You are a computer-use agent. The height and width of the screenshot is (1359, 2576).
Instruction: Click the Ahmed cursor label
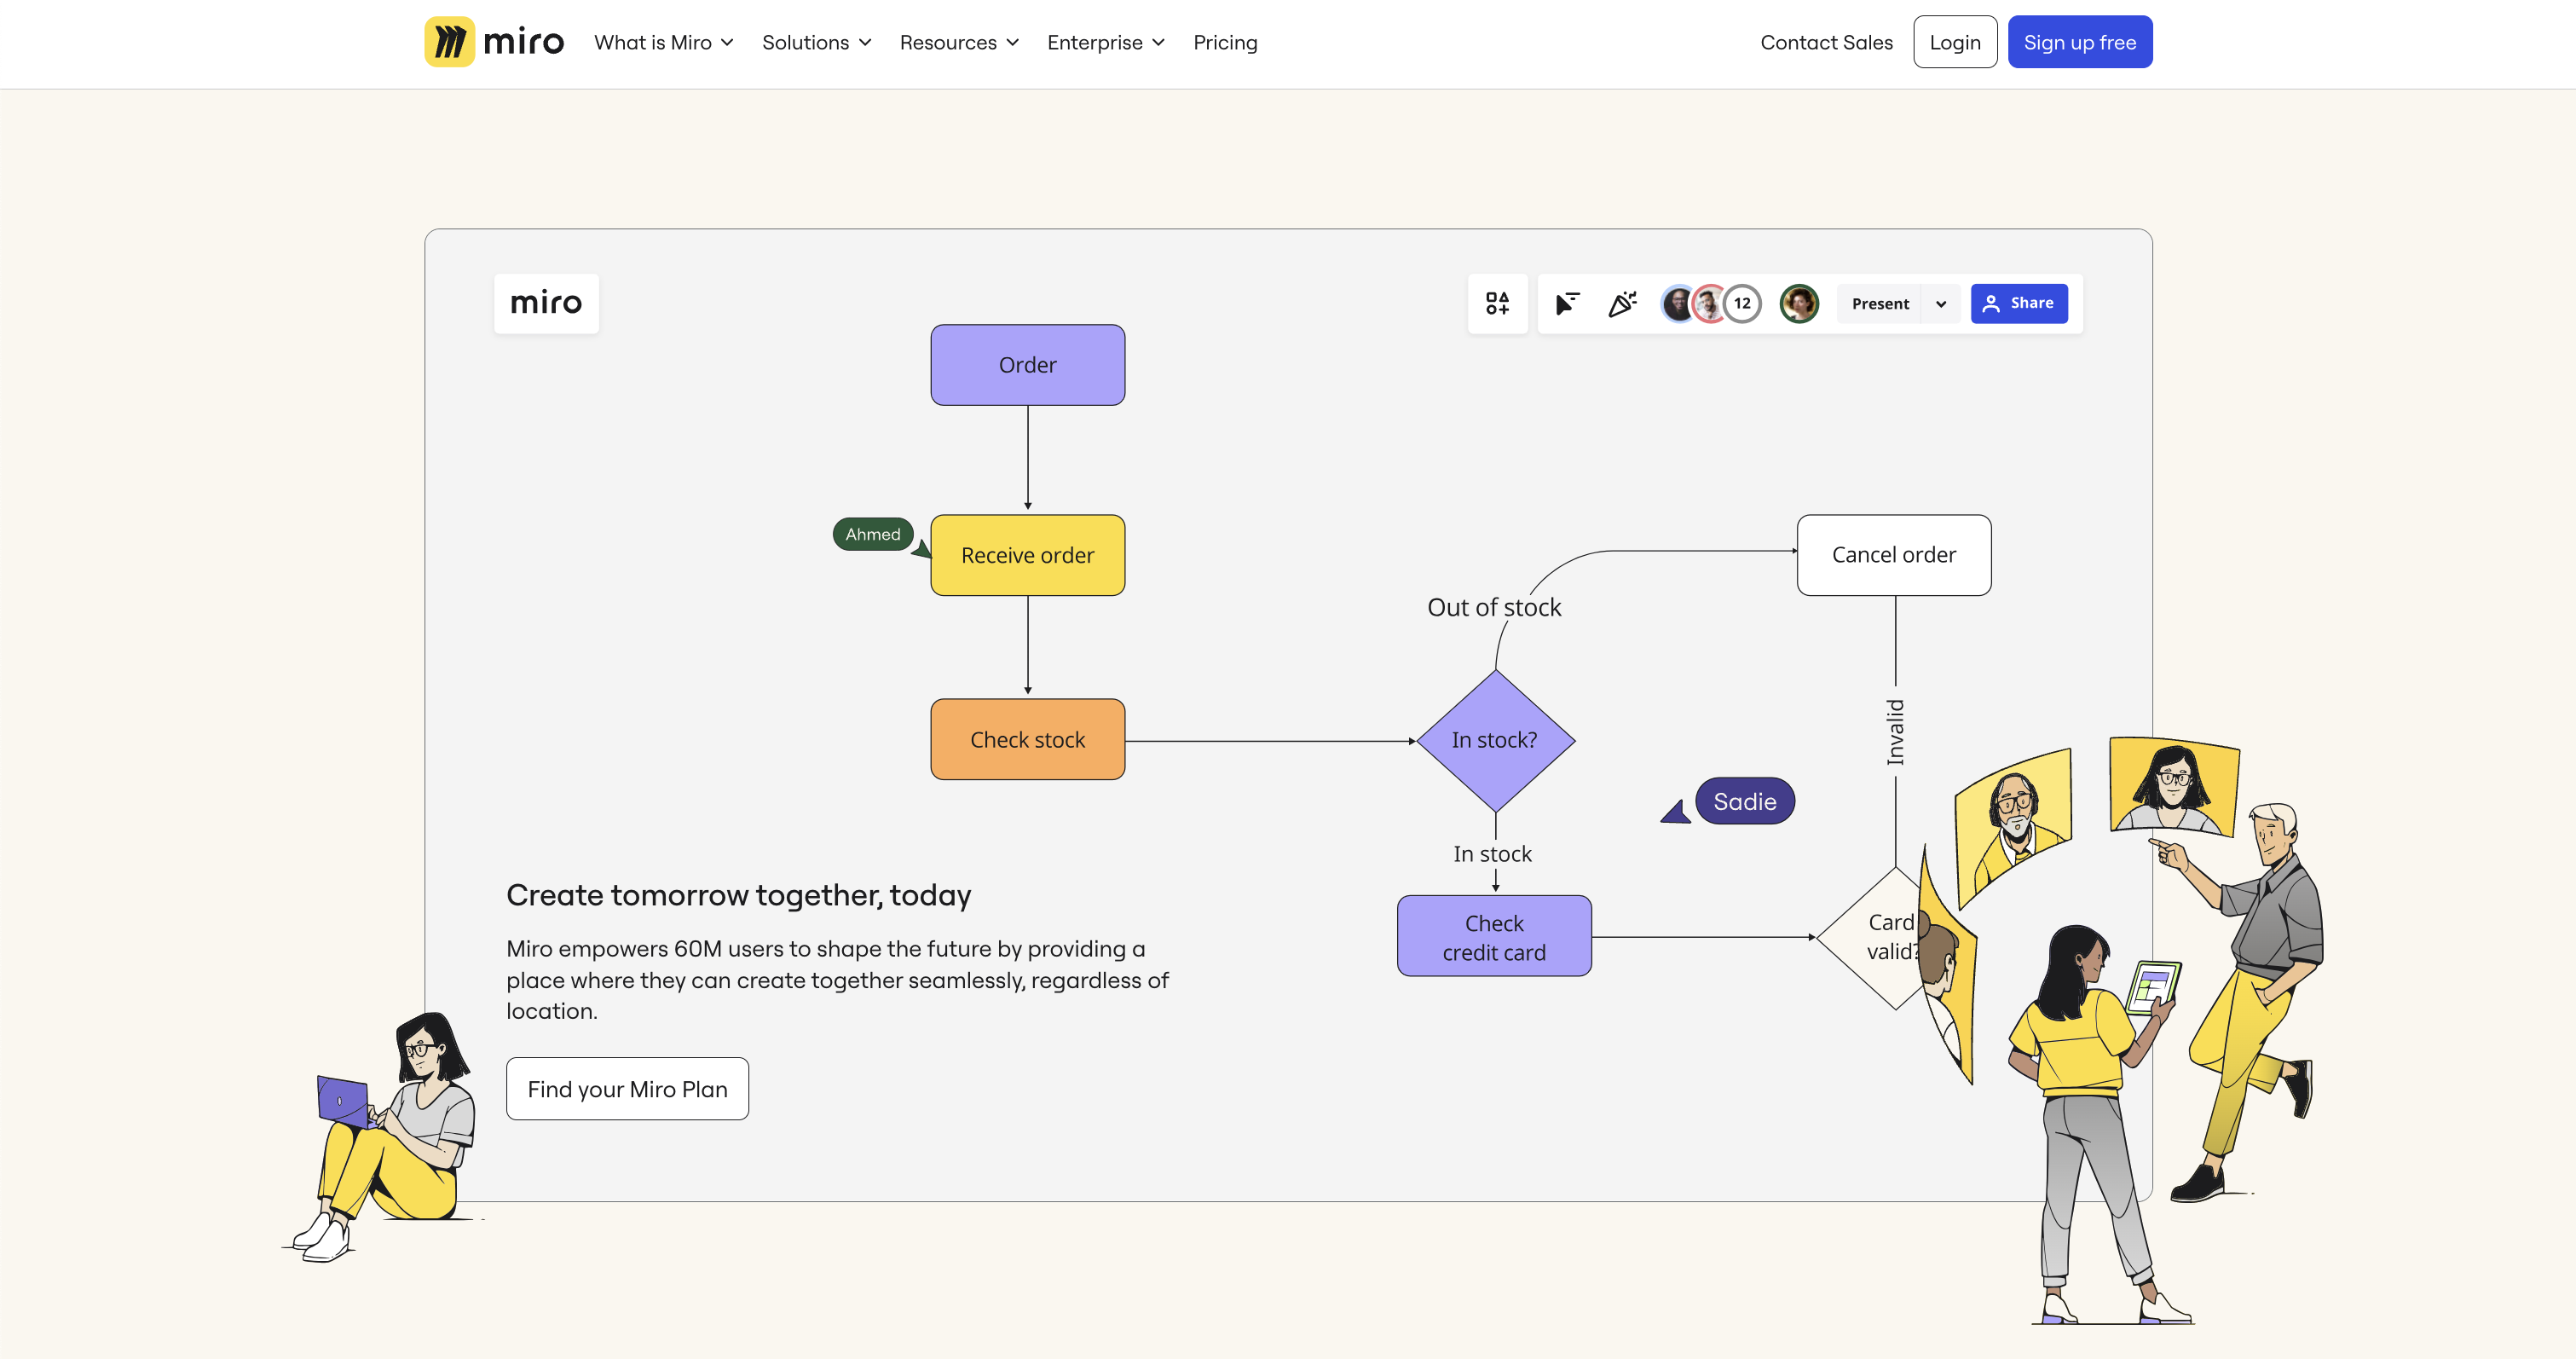[x=873, y=534]
